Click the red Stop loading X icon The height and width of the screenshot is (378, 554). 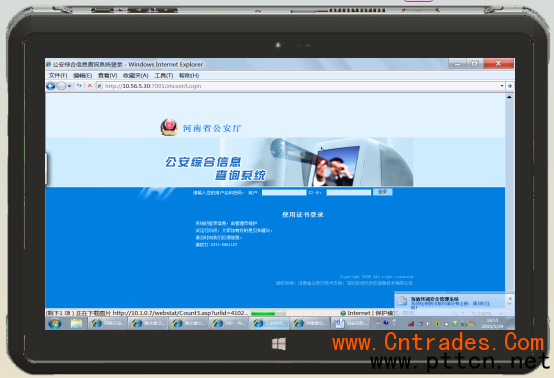click(90, 85)
